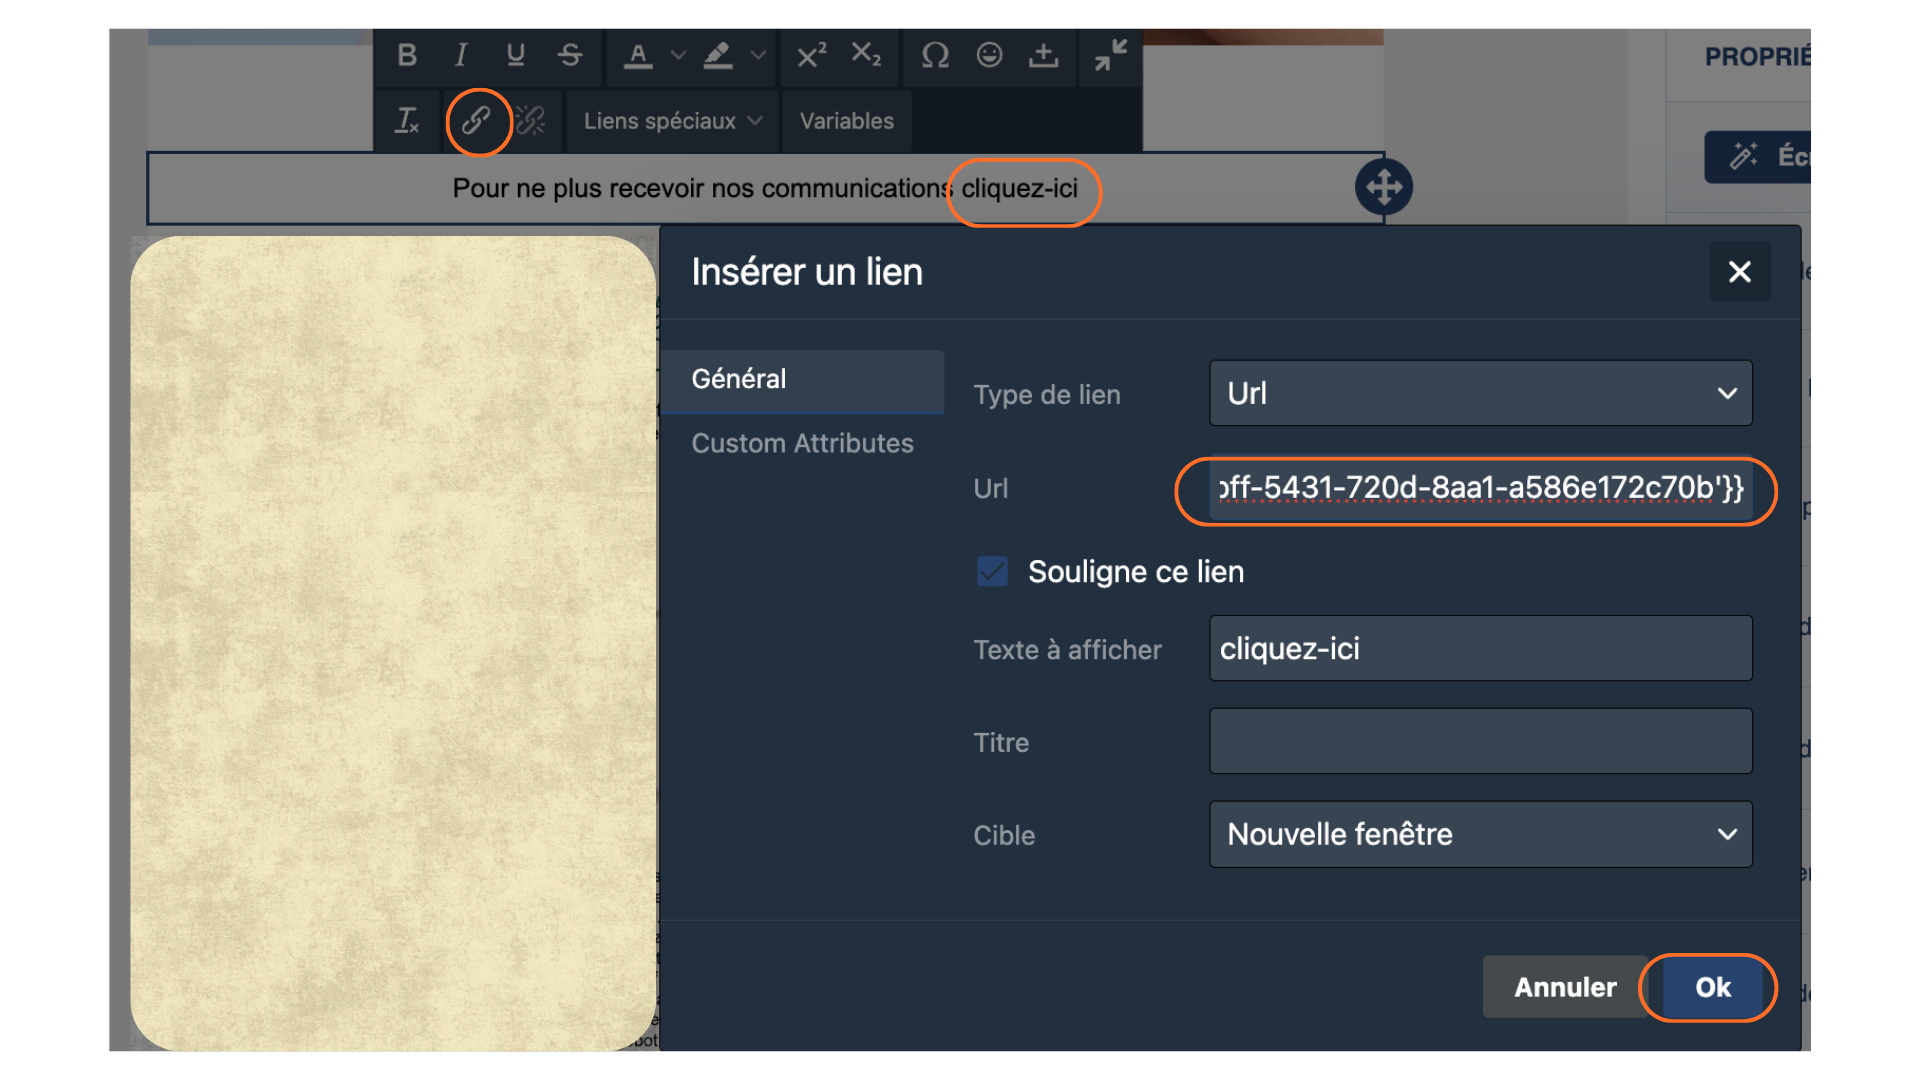Click the Annuler button
The height and width of the screenshot is (1080, 1920).
(1564, 987)
